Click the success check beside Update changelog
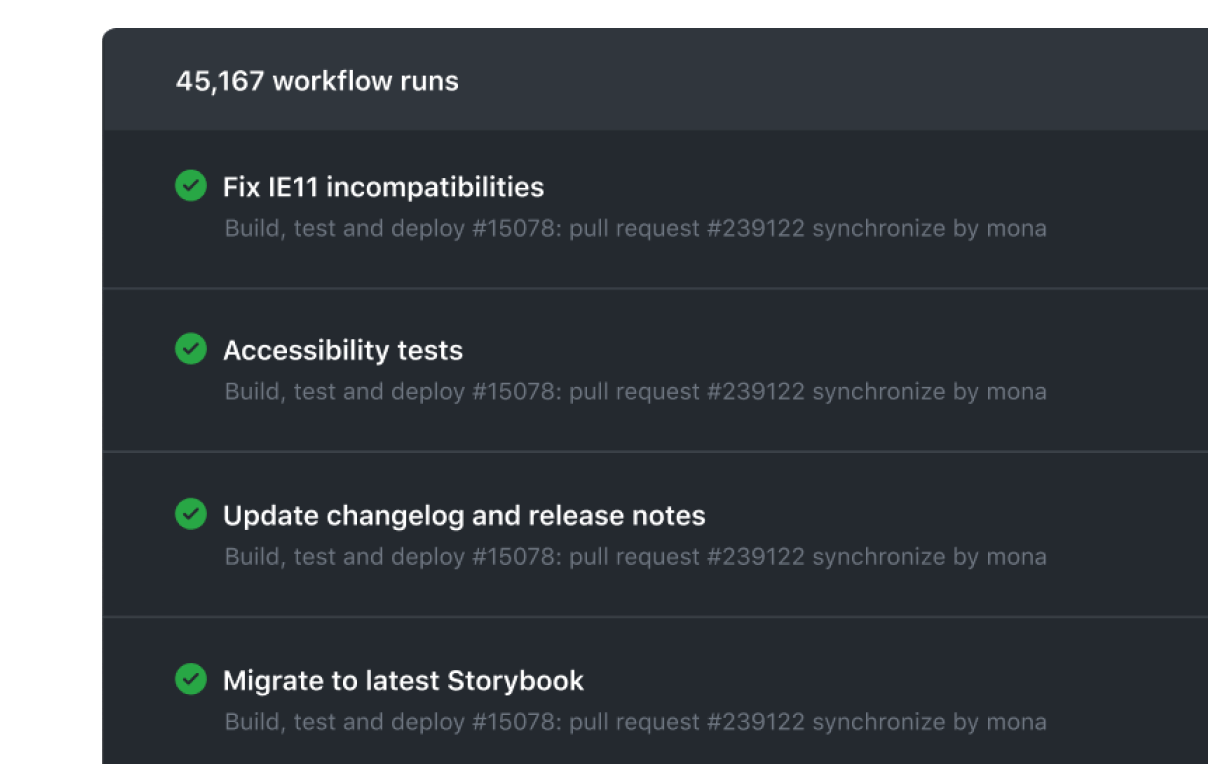The image size is (1208, 764). click(x=191, y=514)
